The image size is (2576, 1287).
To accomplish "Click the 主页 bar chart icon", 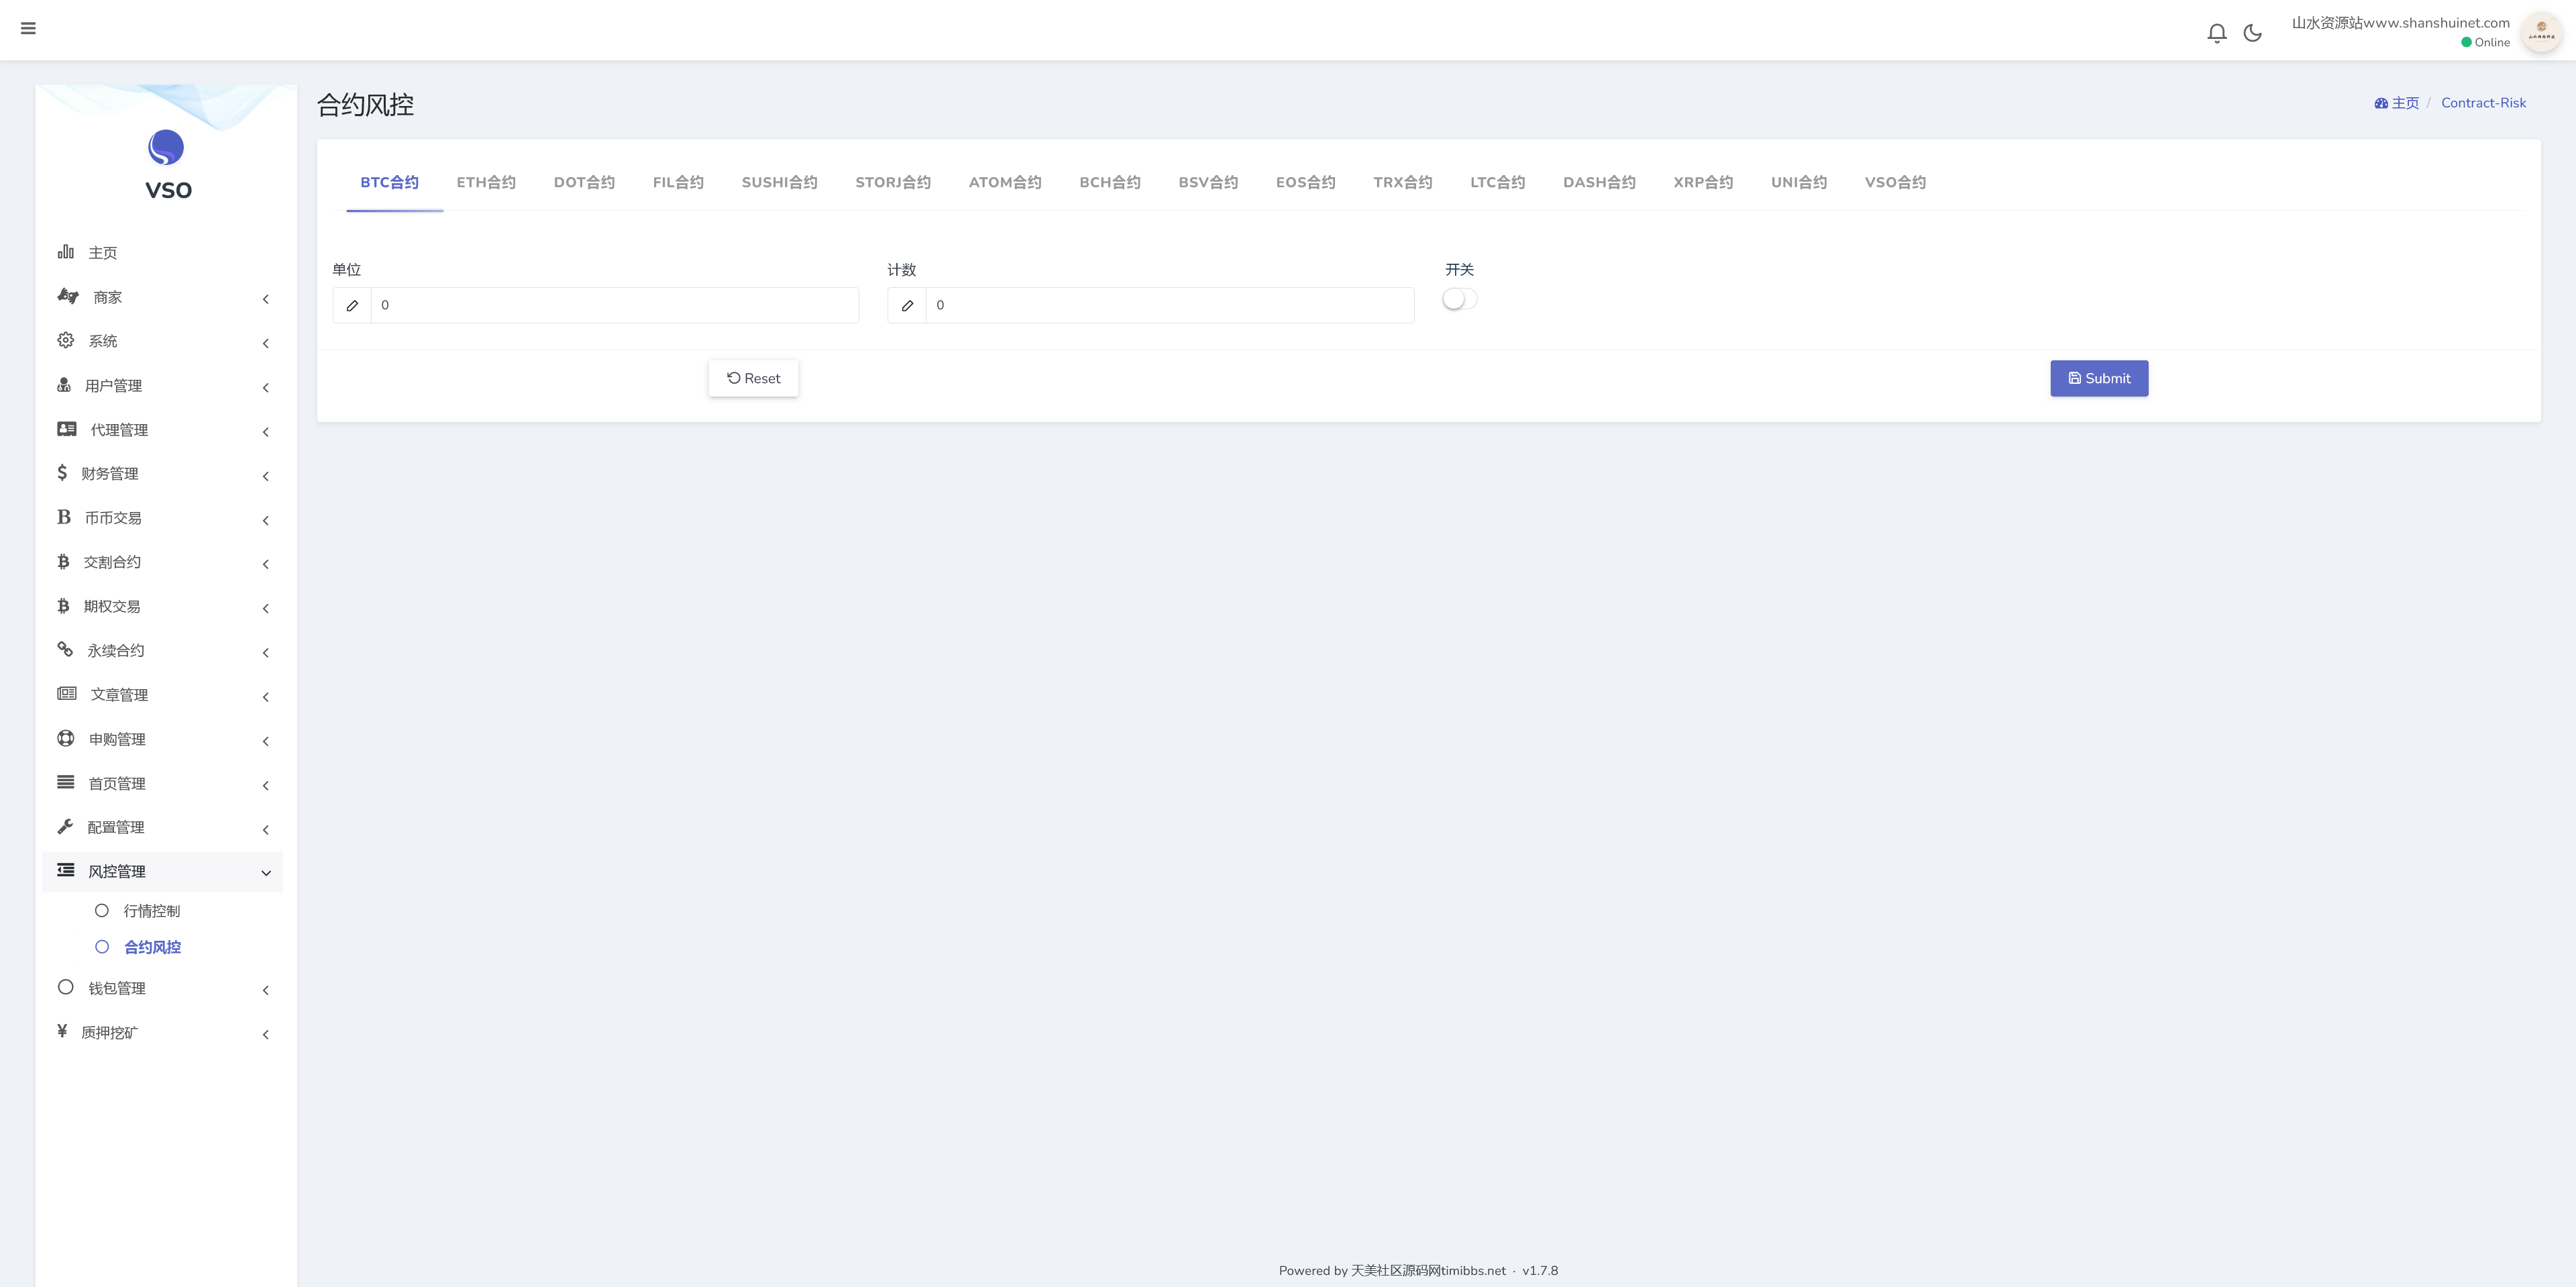I will [x=66, y=252].
